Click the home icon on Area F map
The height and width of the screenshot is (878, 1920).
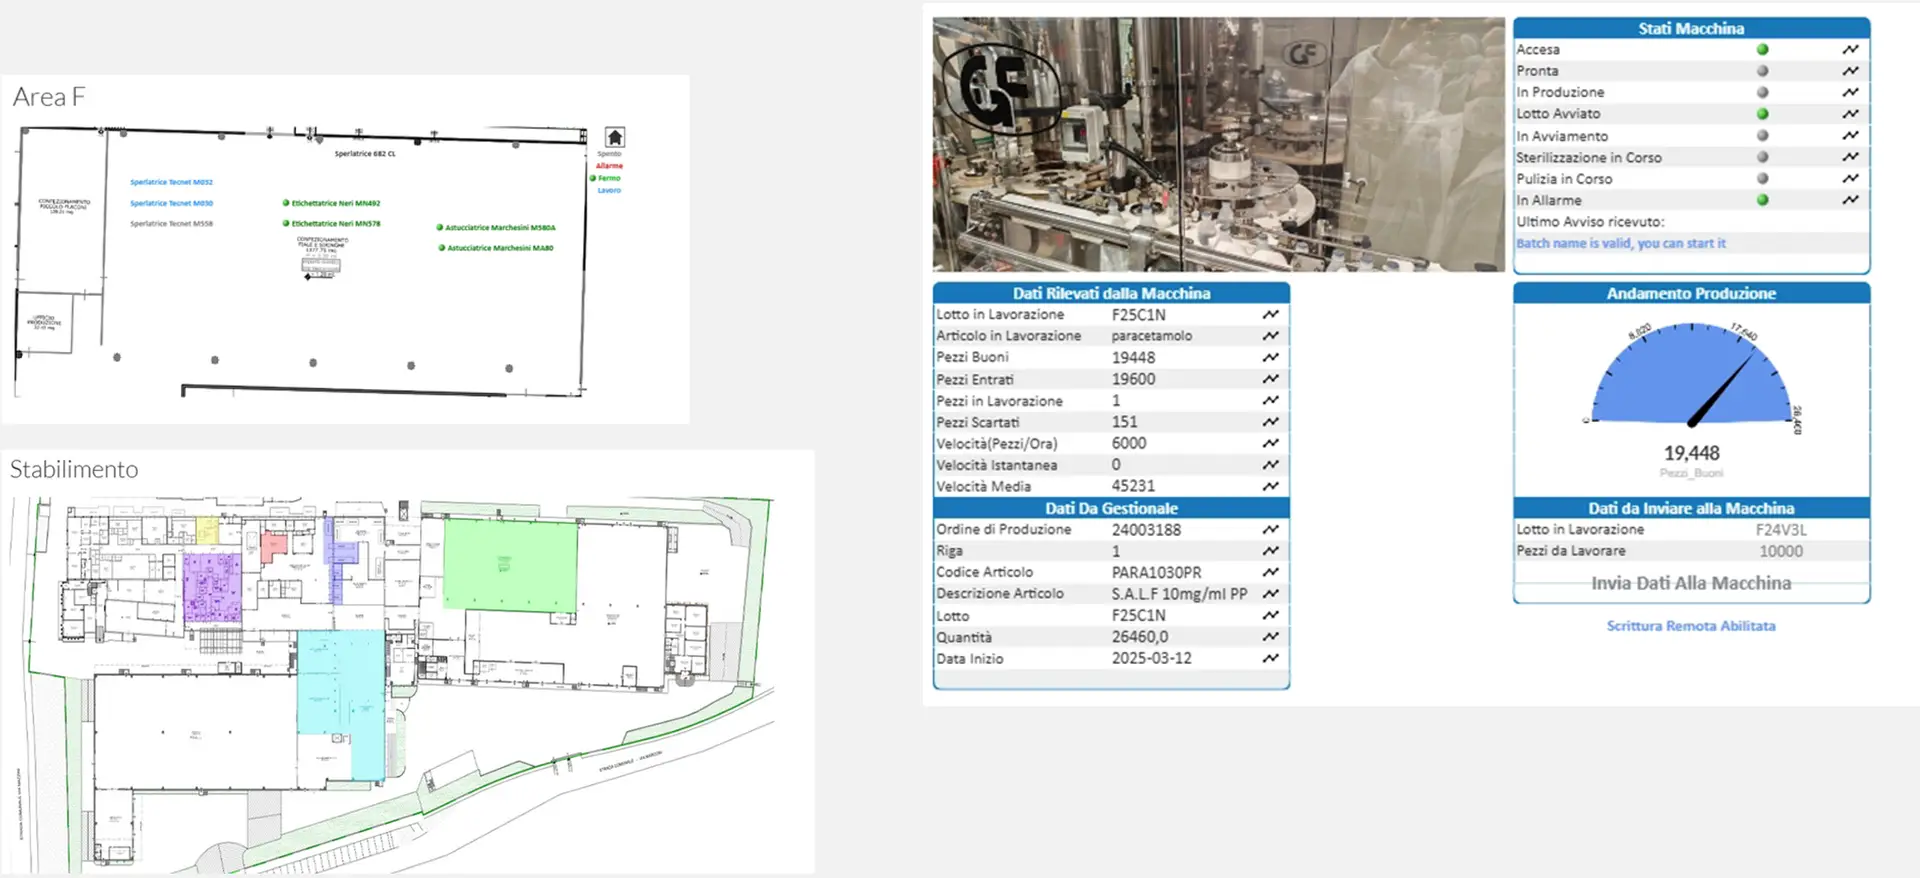[615, 137]
